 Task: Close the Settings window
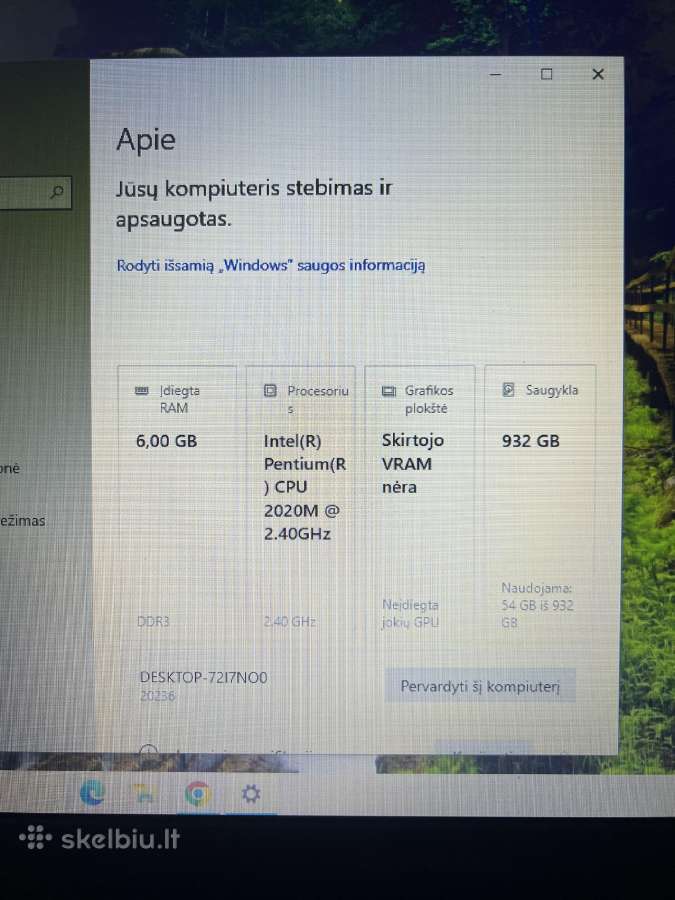click(x=598, y=74)
